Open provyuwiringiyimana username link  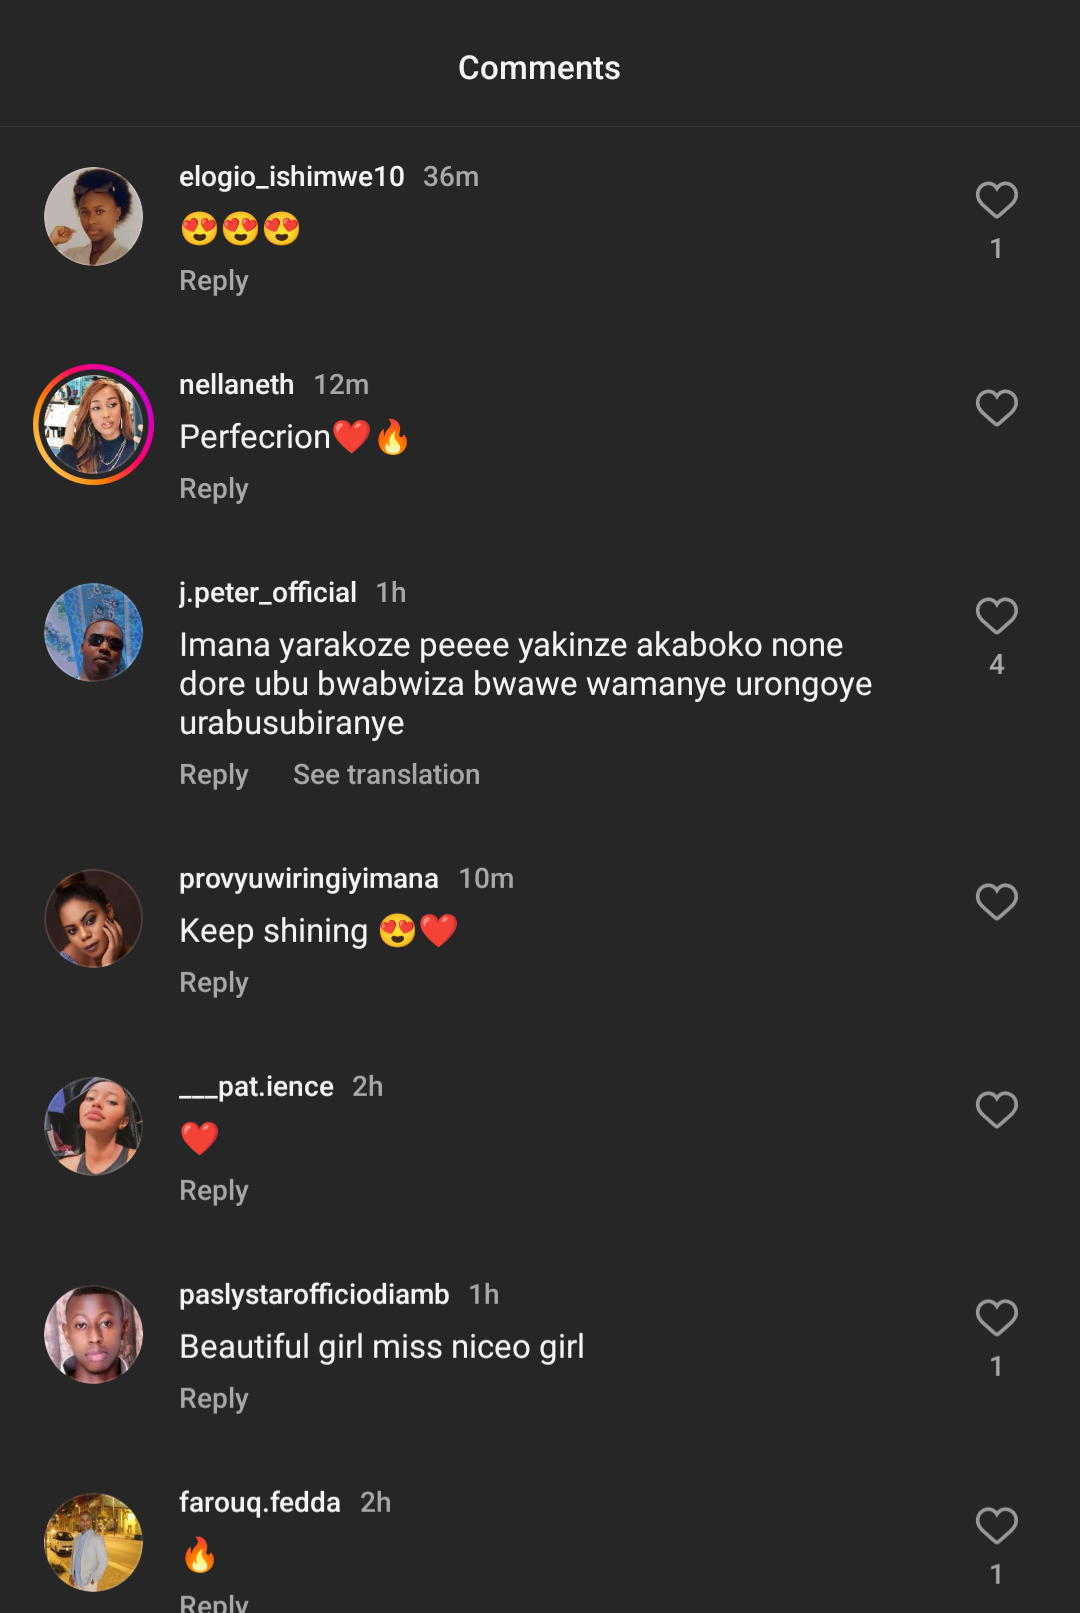(308, 879)
